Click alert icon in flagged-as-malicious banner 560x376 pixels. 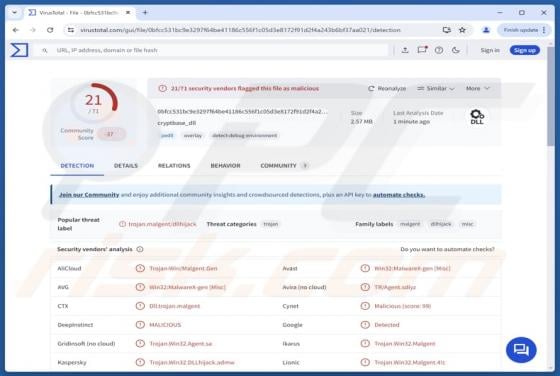(162, 88)
